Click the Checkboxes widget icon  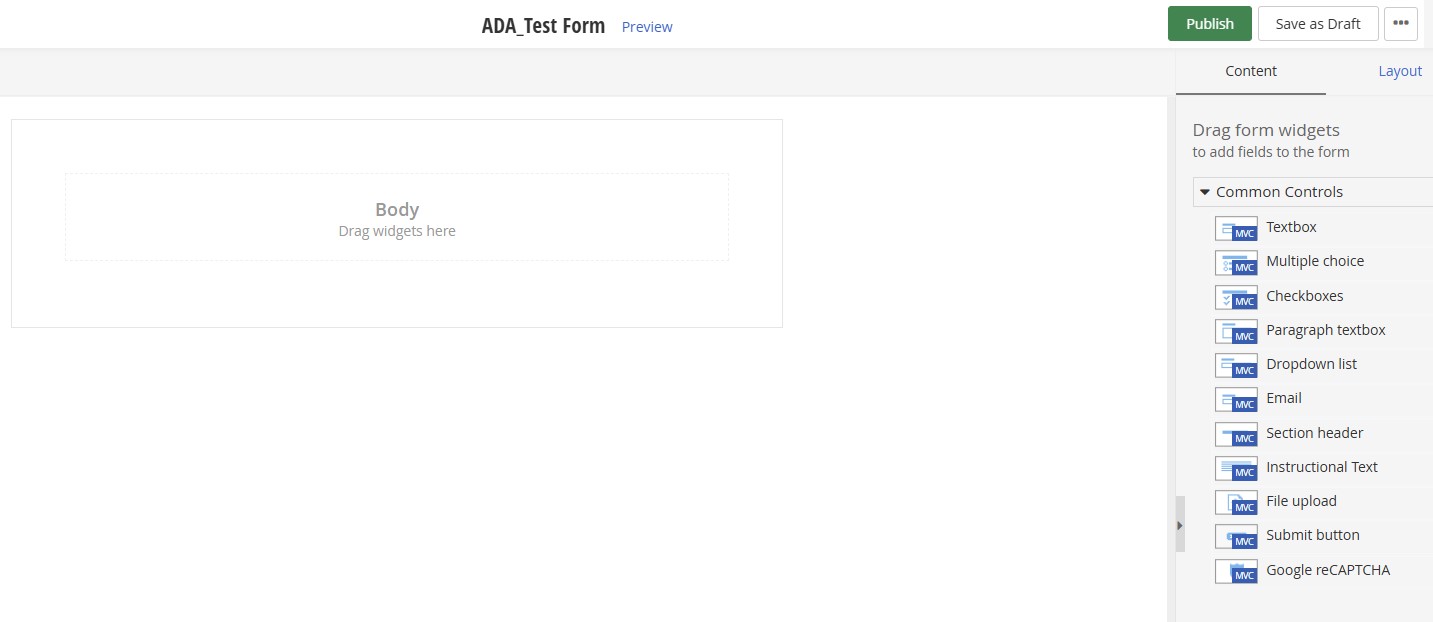1236,297
